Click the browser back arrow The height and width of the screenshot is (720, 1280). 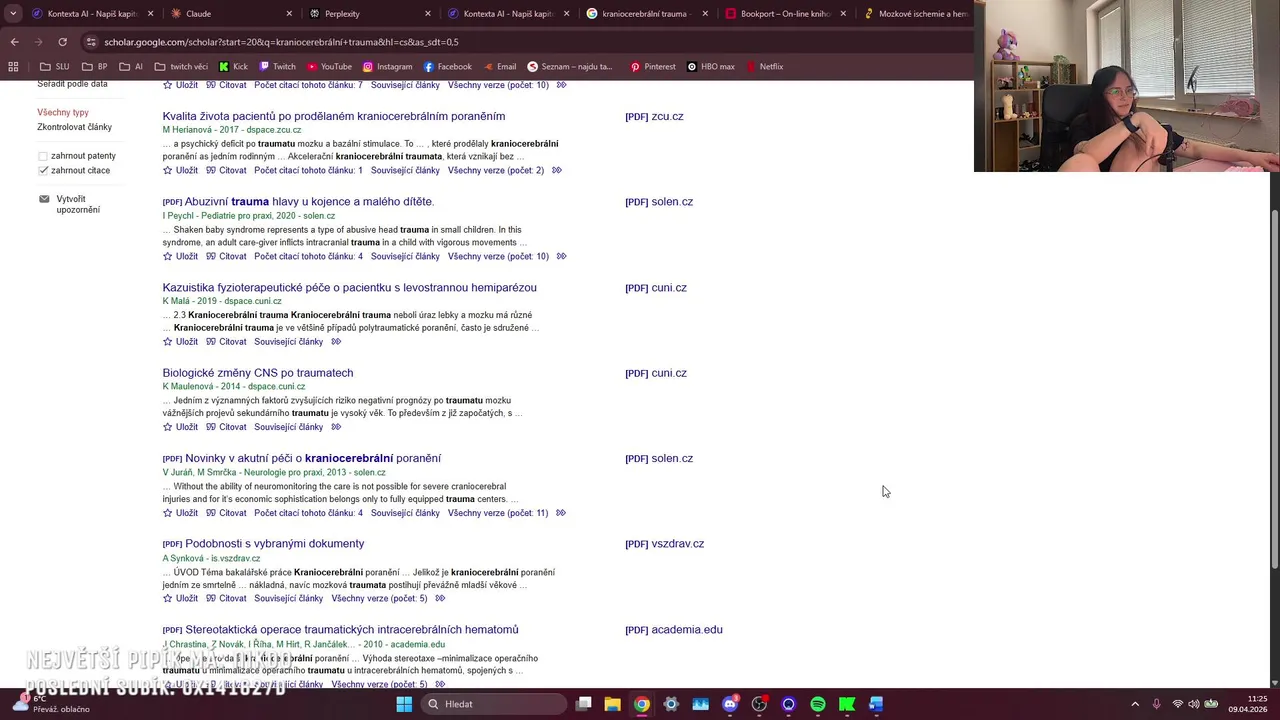pyautogui.click(x=14, y=42)
